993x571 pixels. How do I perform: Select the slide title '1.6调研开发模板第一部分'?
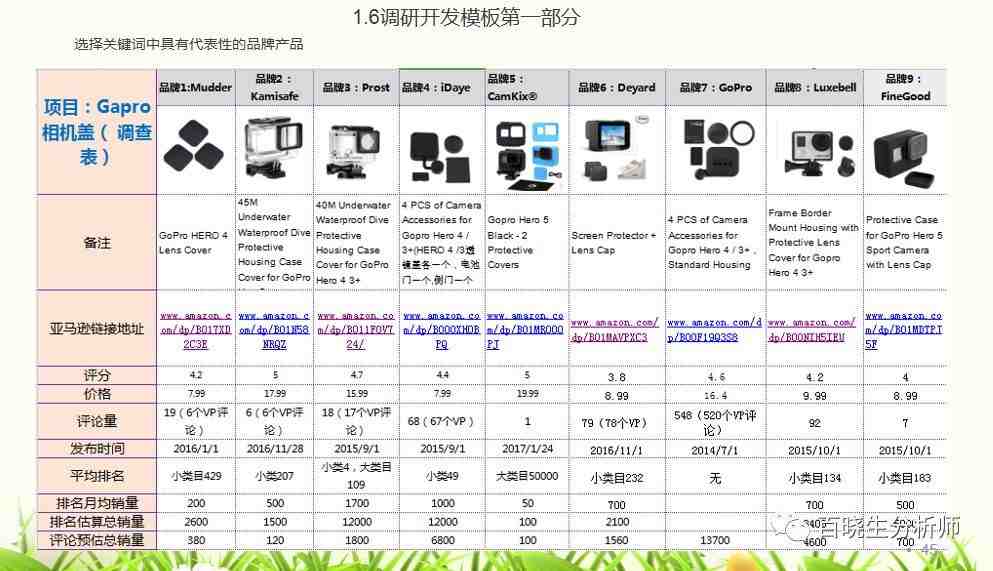click(466, 17)
